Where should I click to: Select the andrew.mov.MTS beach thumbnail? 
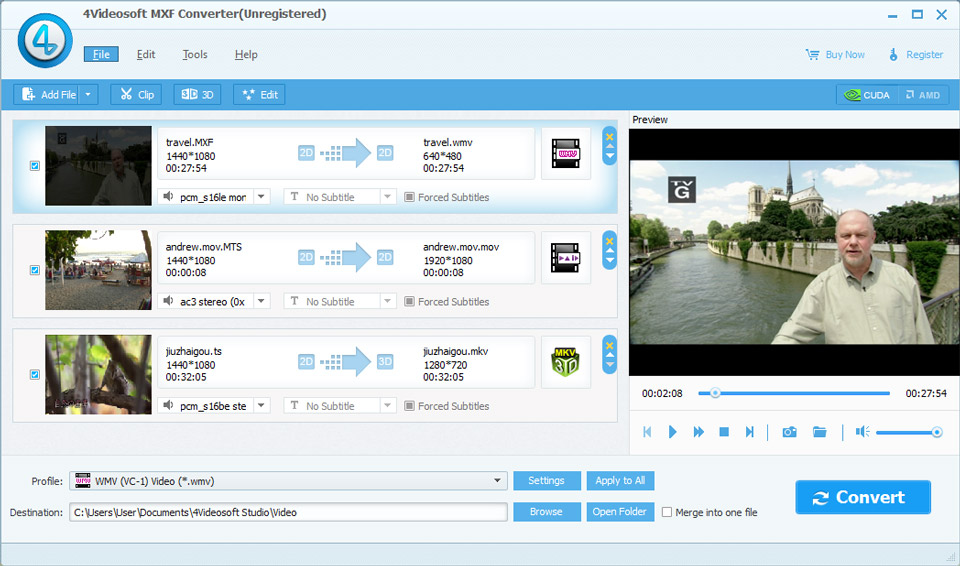pos(98,270)
